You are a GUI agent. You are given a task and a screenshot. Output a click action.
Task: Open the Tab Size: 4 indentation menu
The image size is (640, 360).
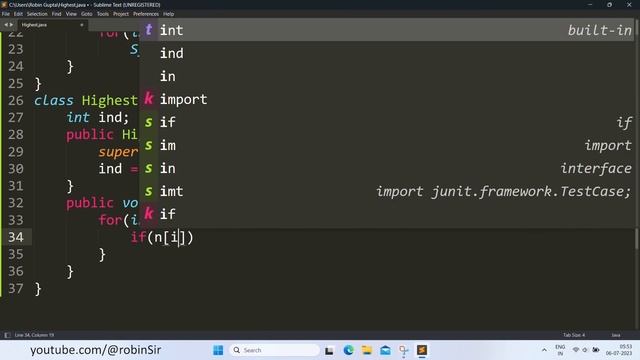tap(574, 335)
